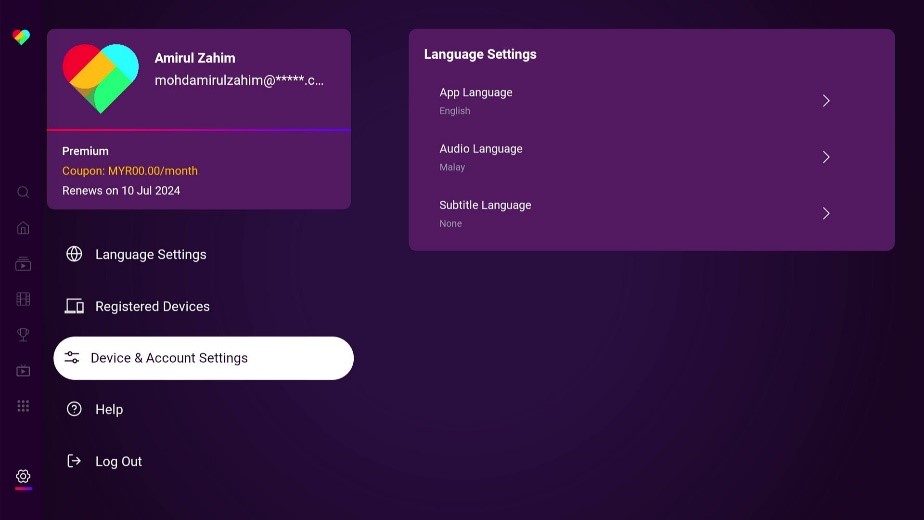The width and height of the screenshot is (924, 520).
Task: Click the large heart profile avatar
Action: pos(101,78)
